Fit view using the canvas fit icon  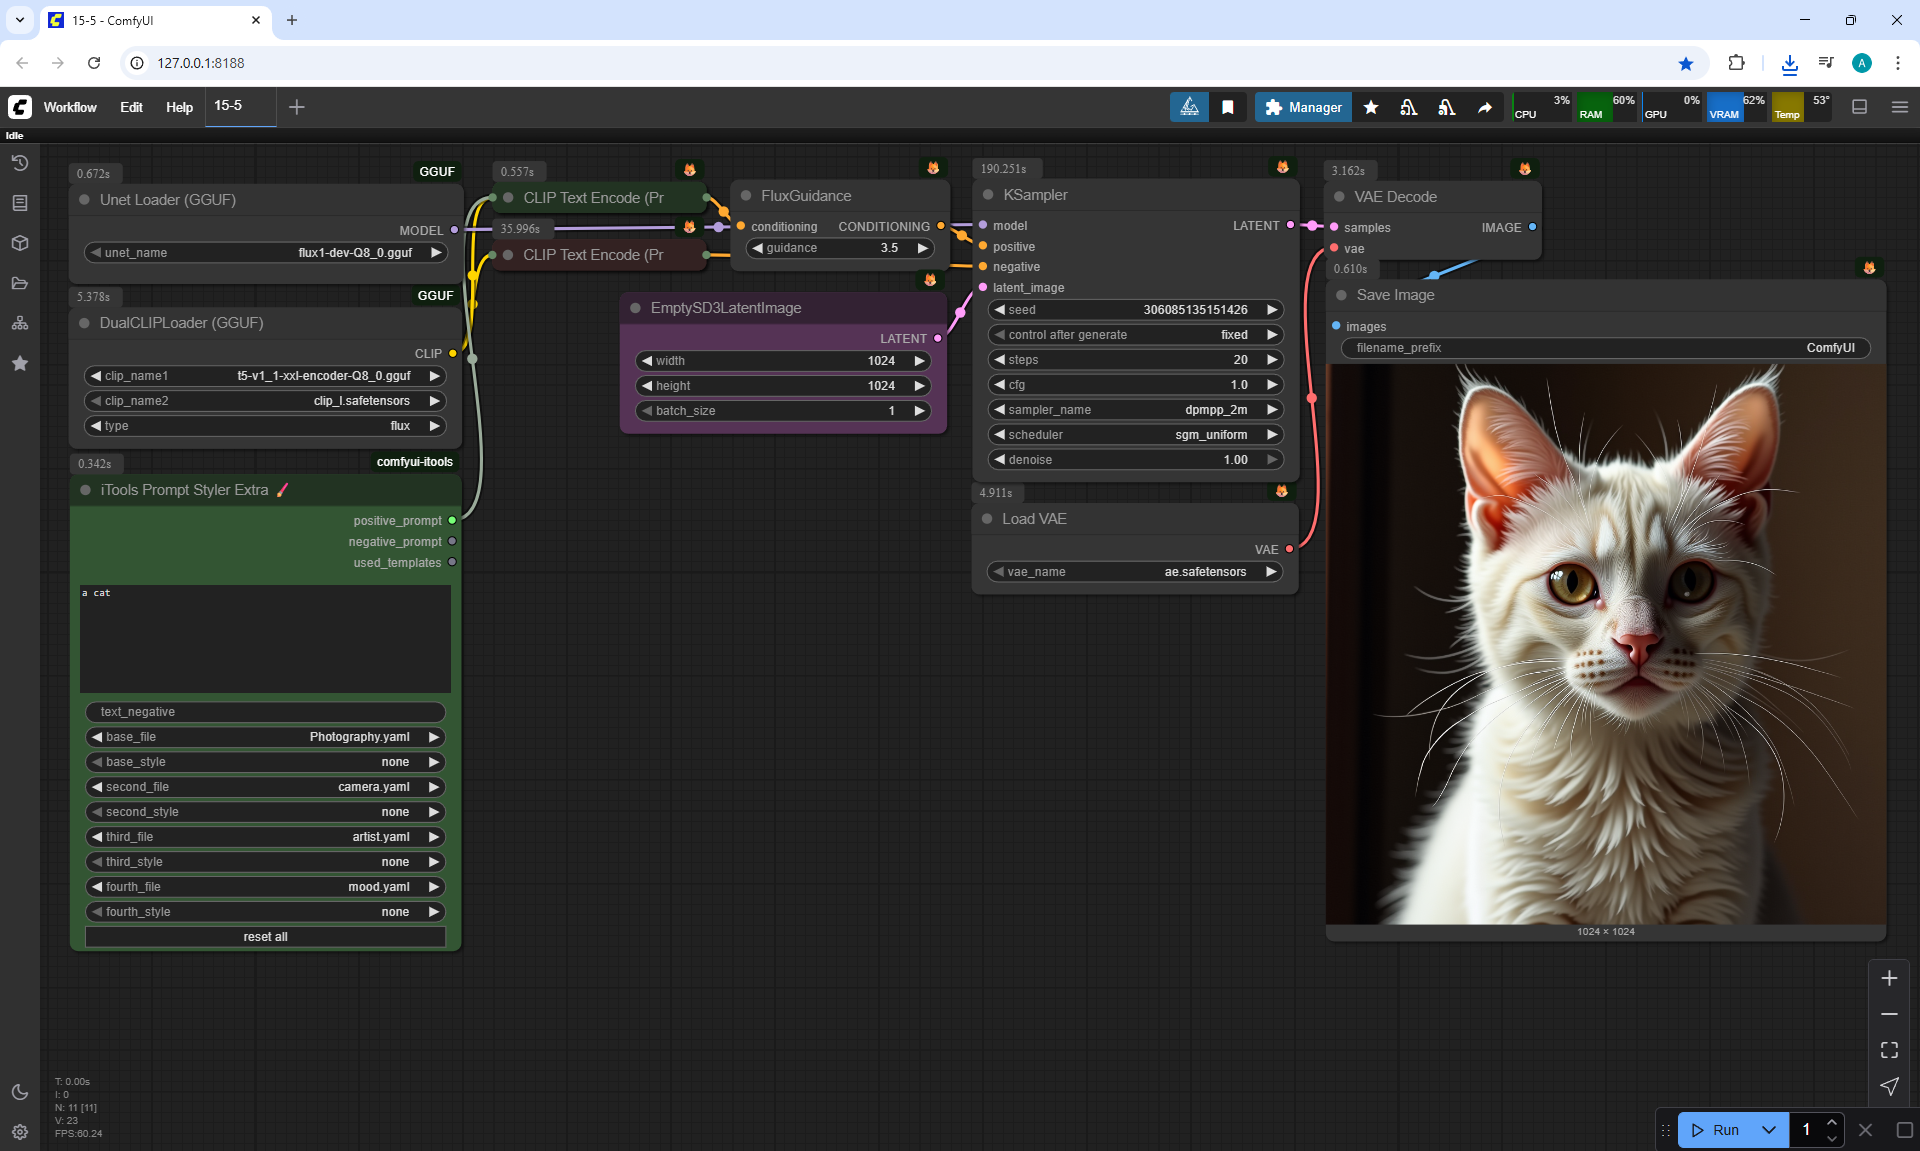(x=1889, y=1050)
